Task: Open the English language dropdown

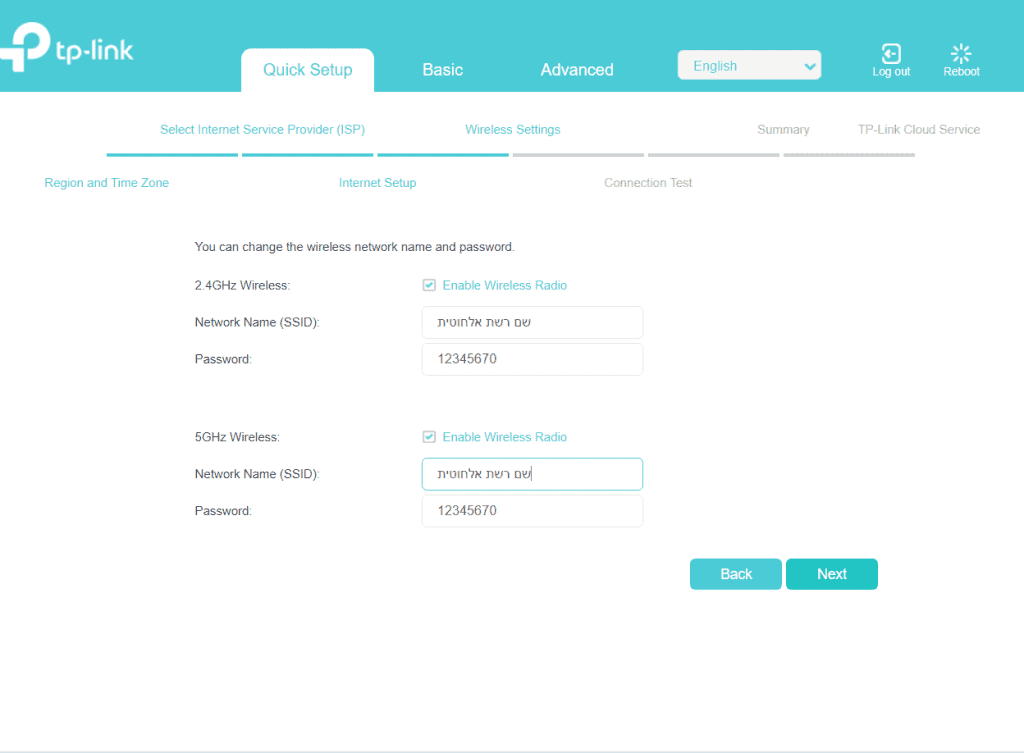Action: coord(749,66)
